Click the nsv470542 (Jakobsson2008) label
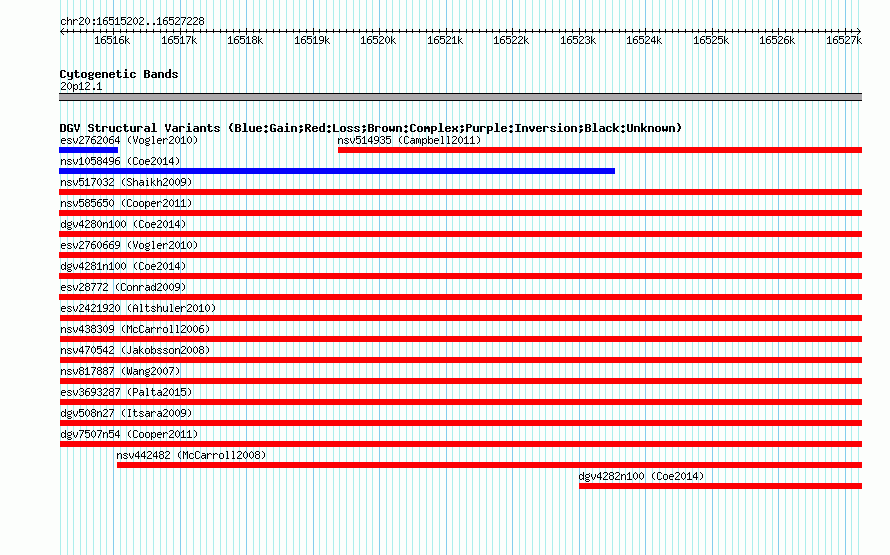 point(135,350)
